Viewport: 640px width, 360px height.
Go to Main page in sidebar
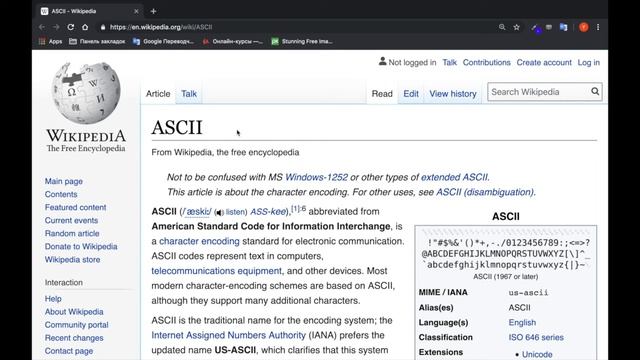pos(64,181)
